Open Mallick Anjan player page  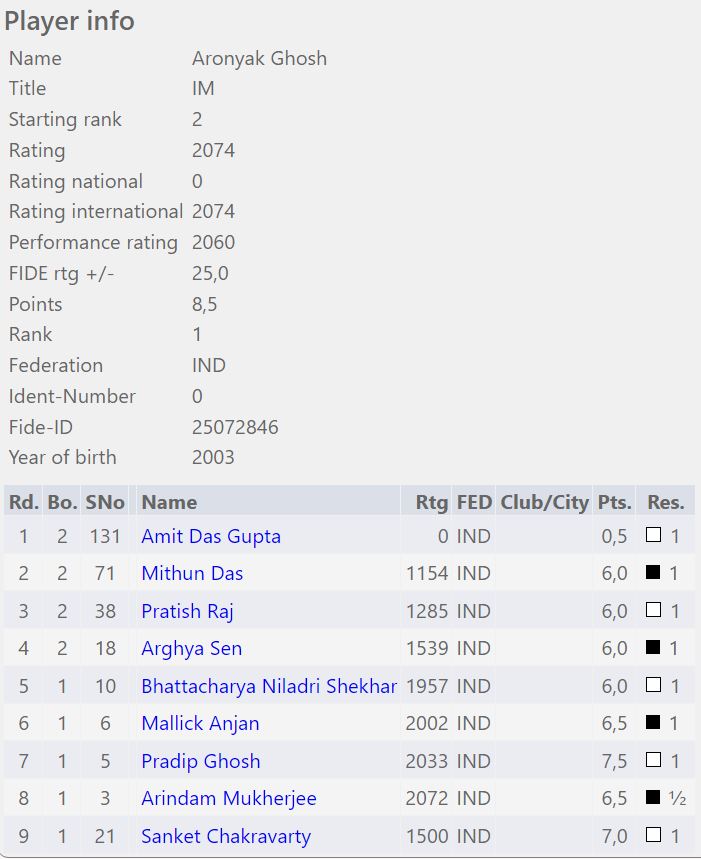click(200, 724)
